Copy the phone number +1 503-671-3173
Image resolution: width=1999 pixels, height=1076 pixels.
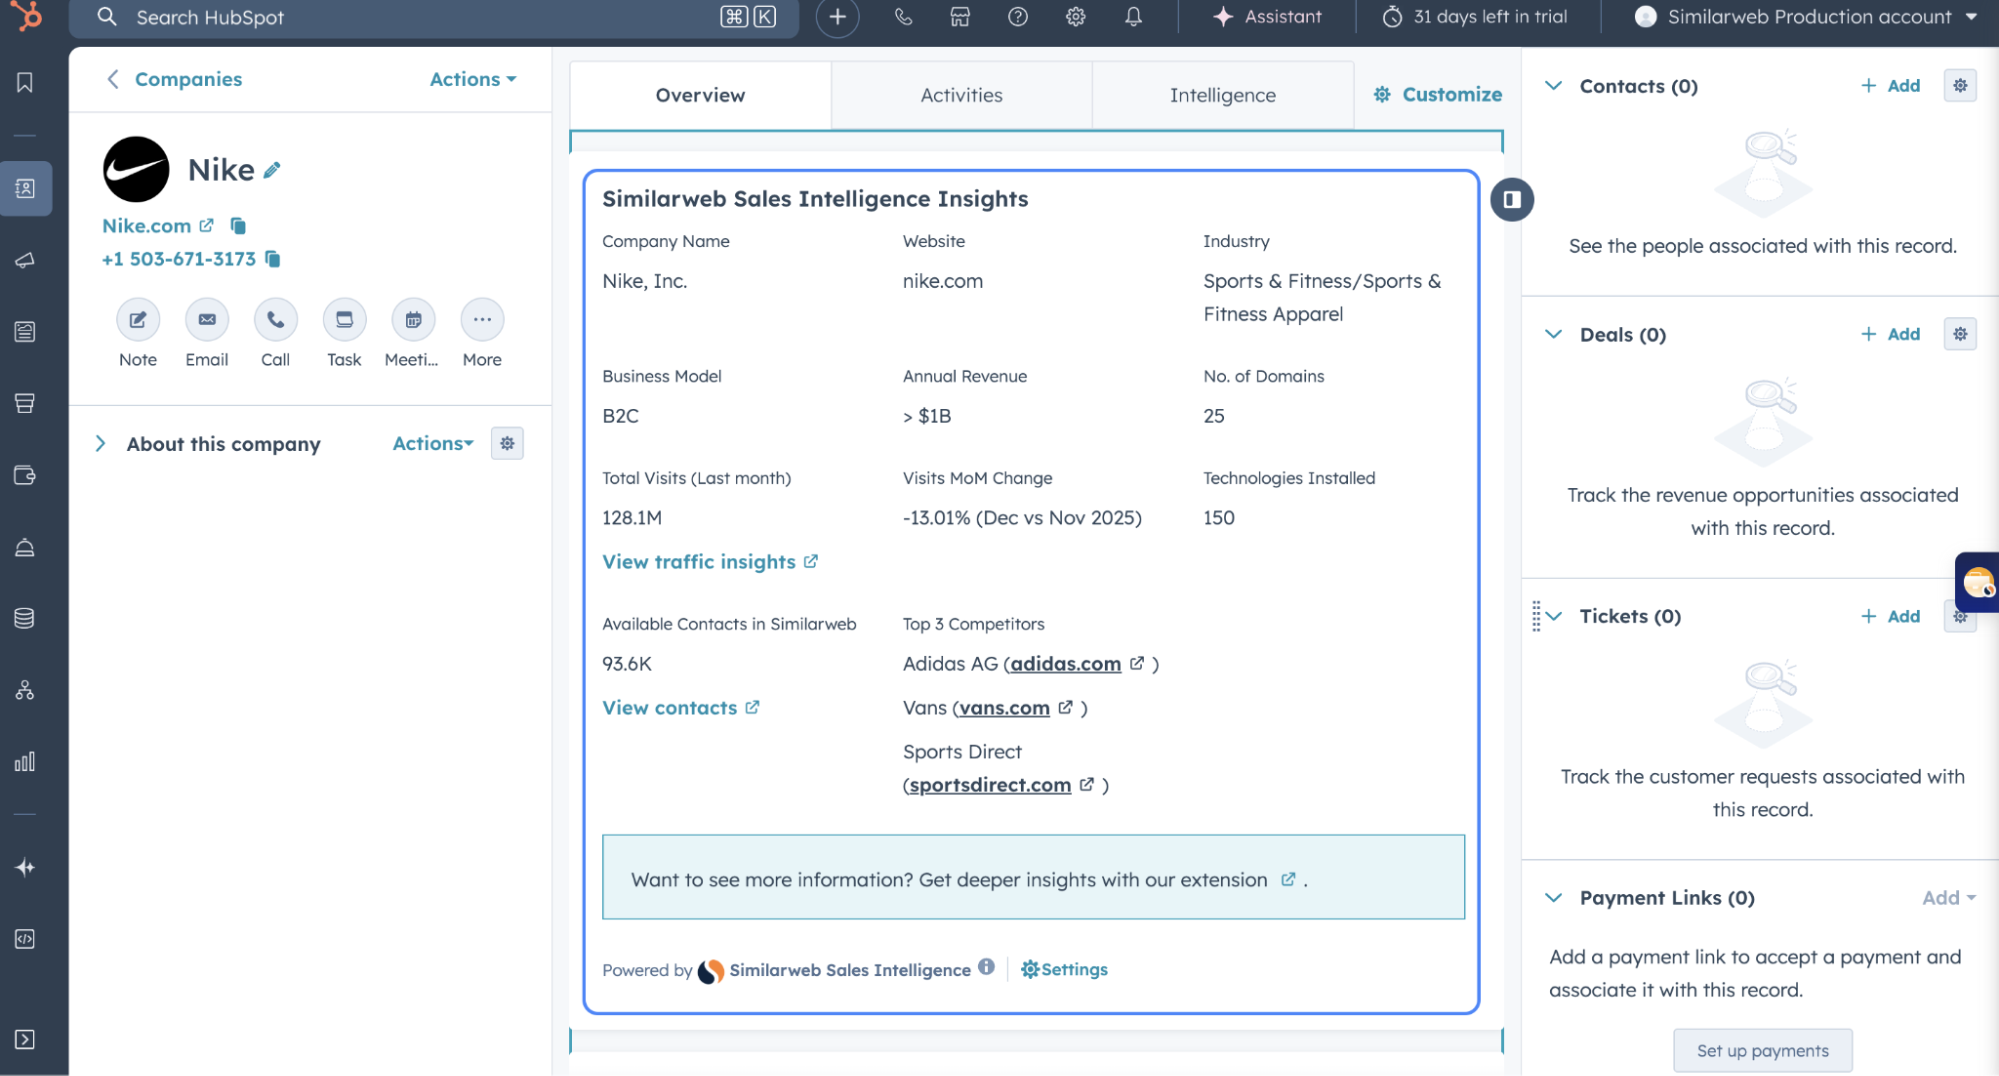(x=273, y=259)
